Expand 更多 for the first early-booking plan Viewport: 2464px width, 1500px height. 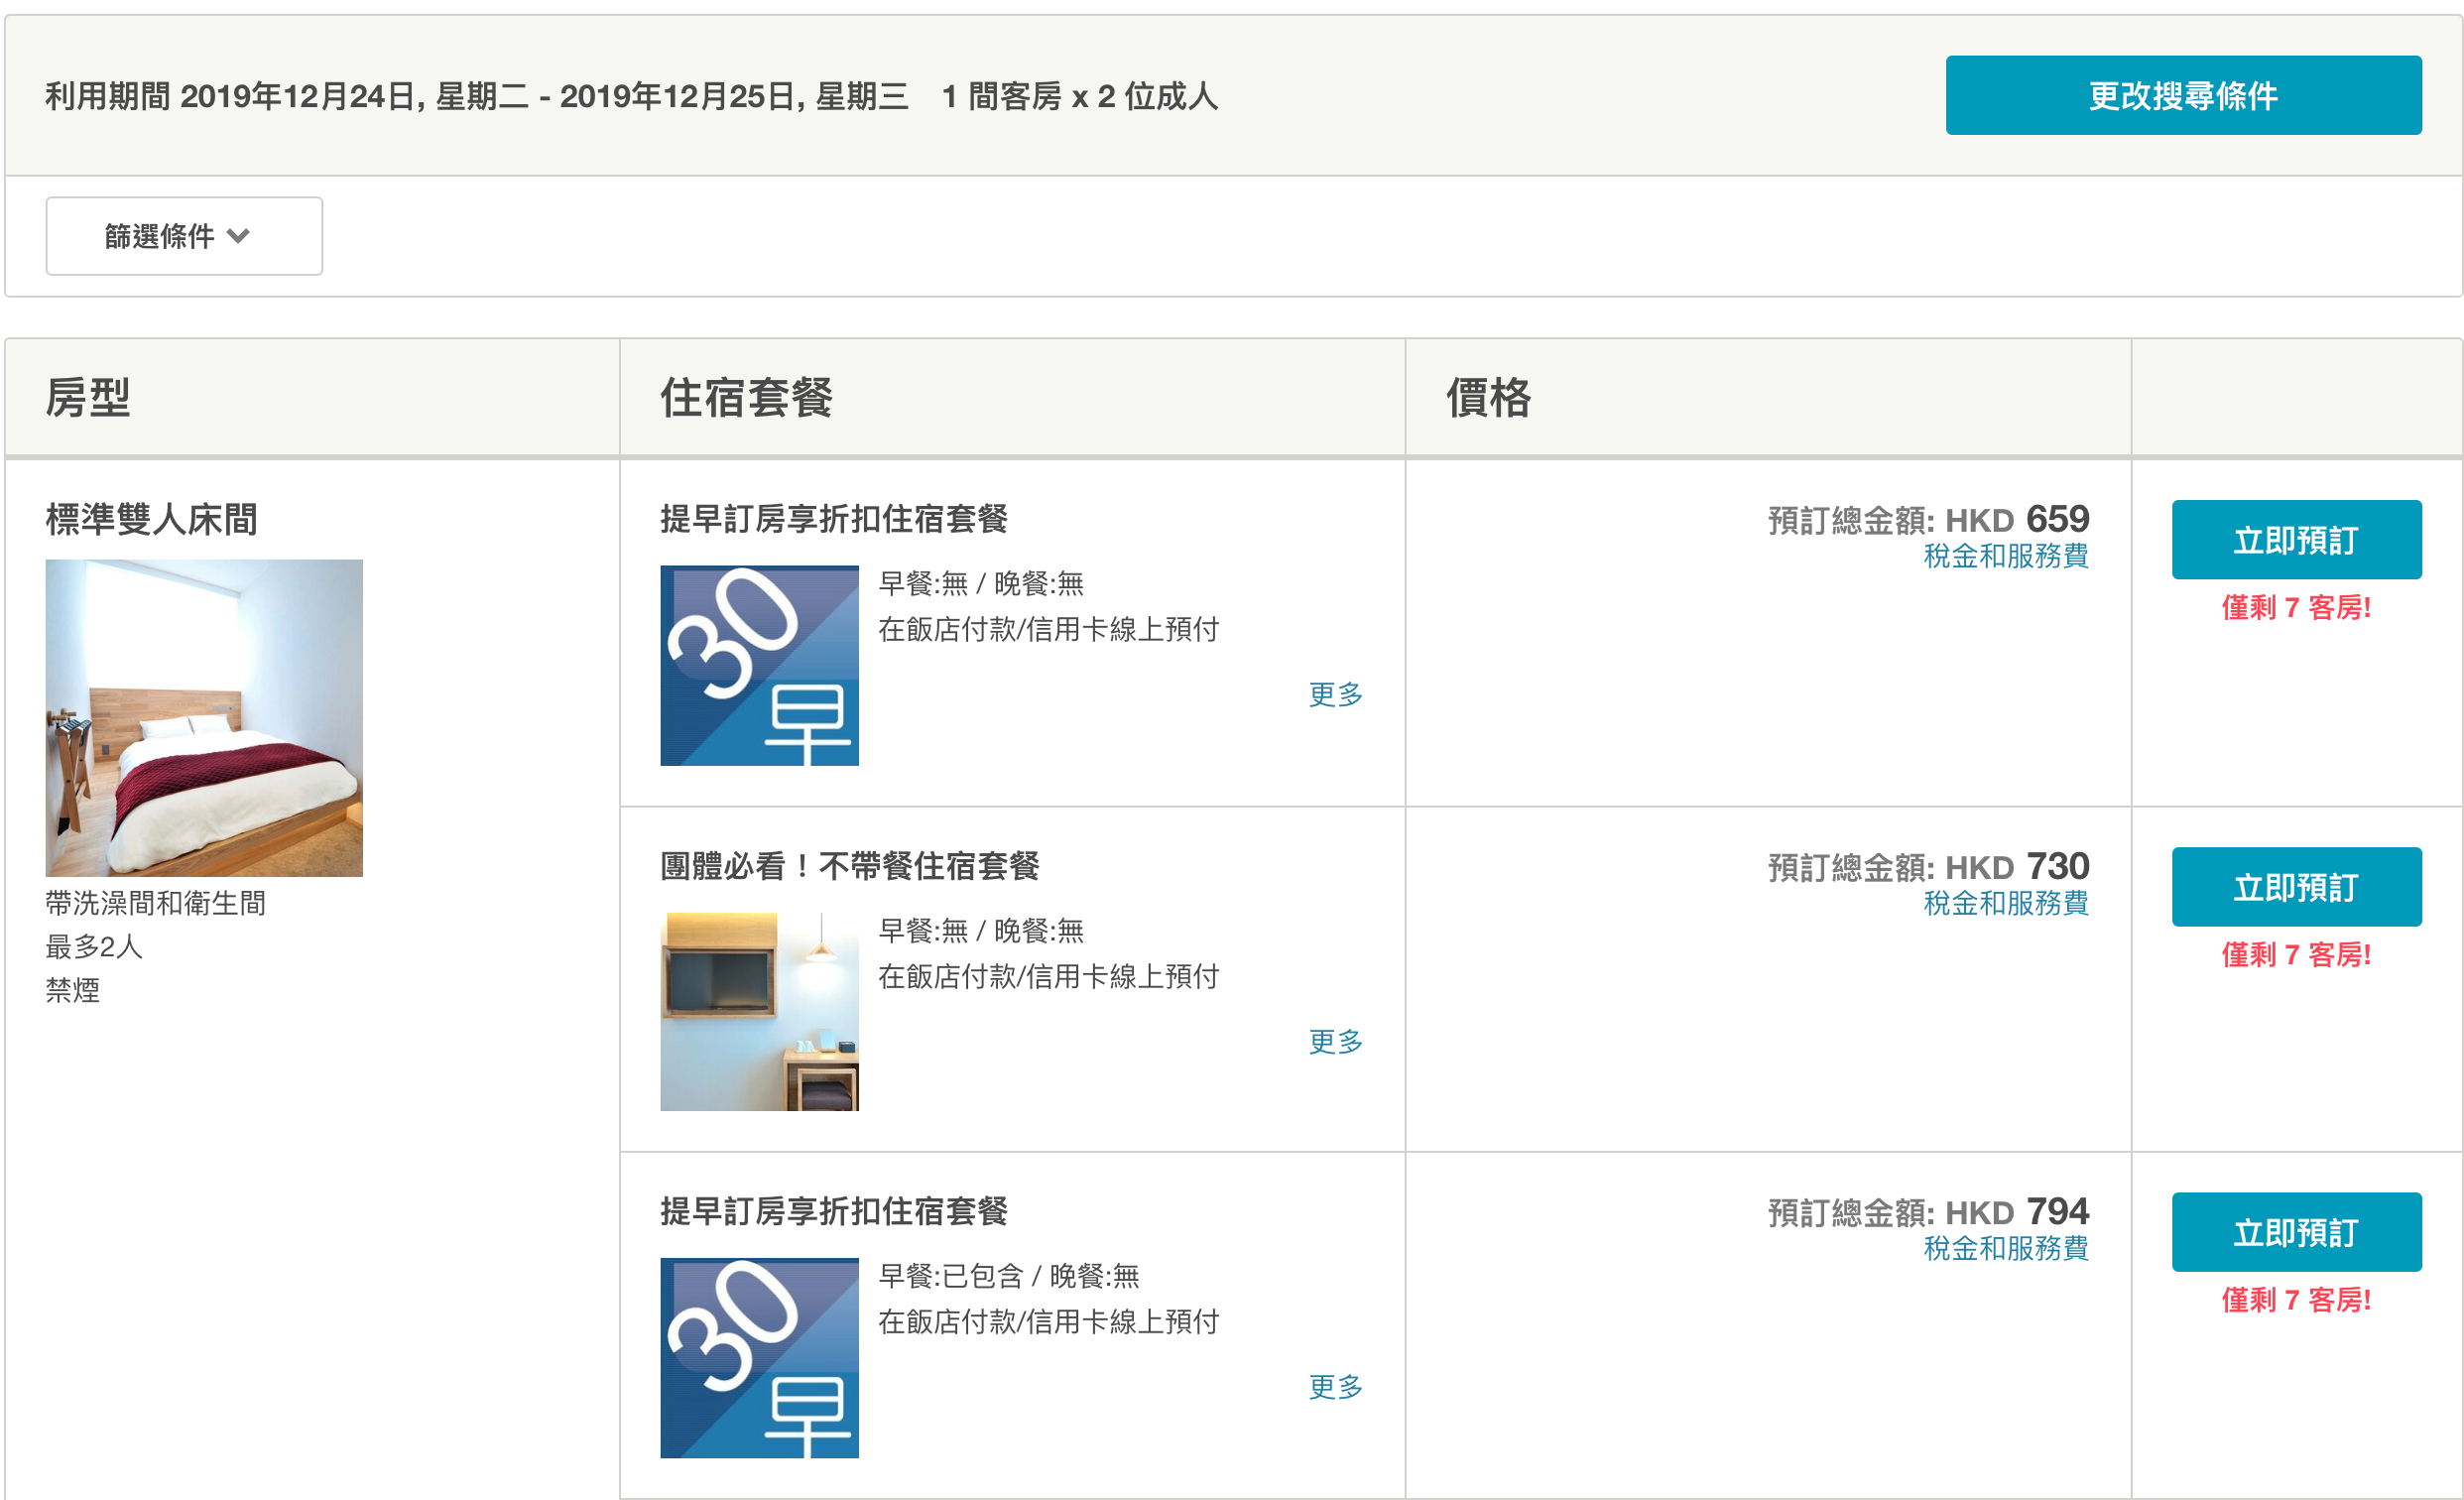pos(1335,694)
